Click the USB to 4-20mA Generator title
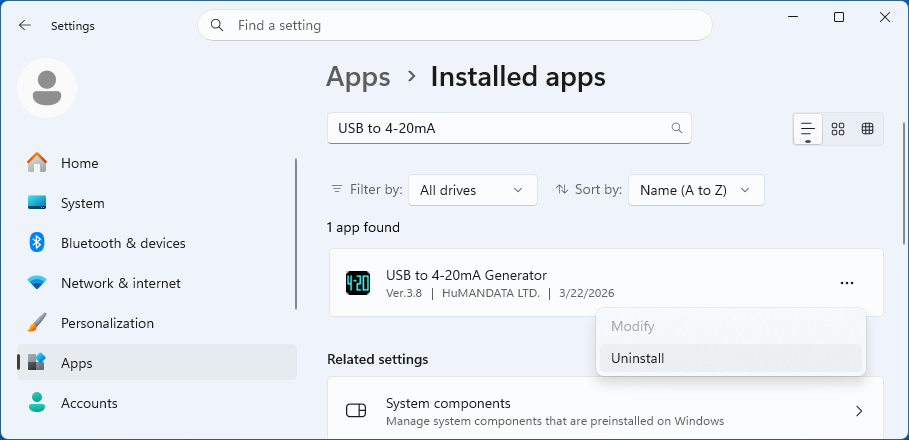909x440 pixels. [467, 275]
